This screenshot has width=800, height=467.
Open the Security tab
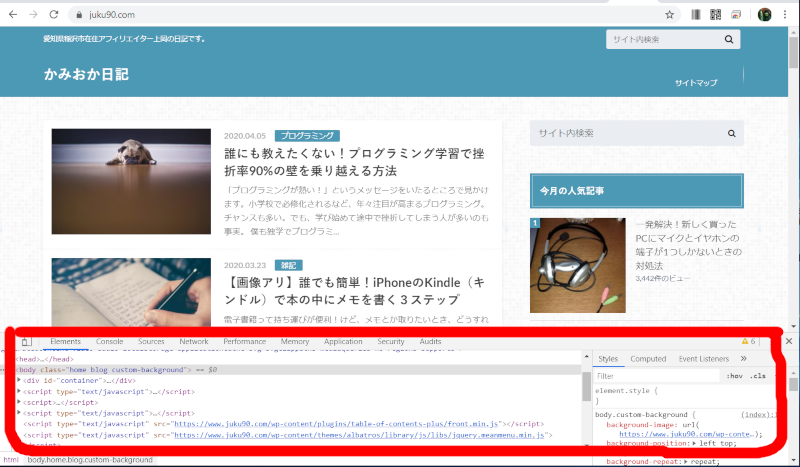pyautogui.click(x=391, y=341)
